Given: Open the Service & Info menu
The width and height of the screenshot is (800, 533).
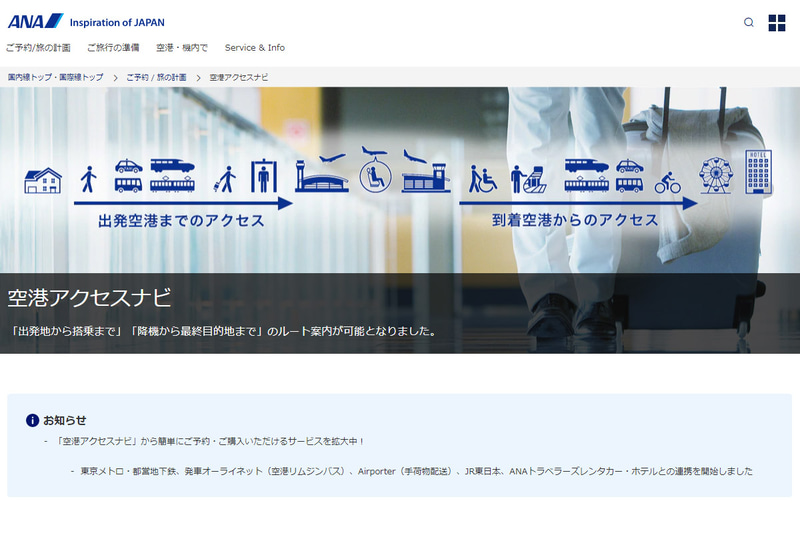Looking at the screenshot, I should coord(255,47).
